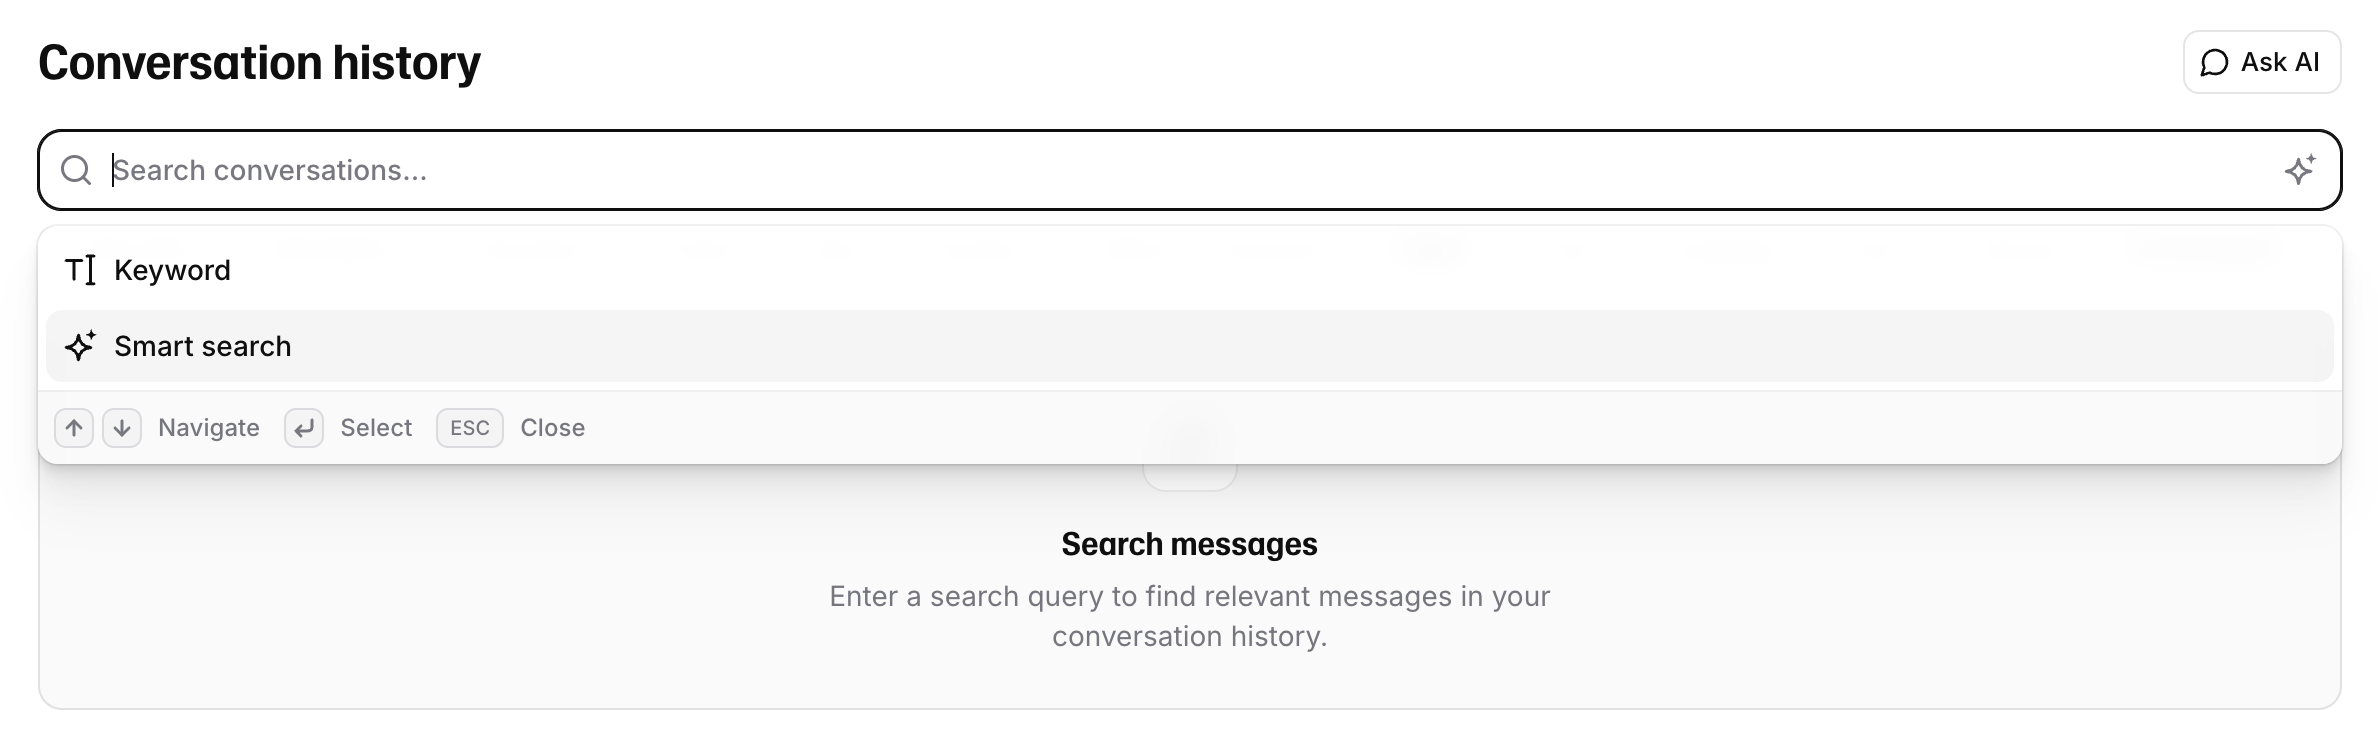The width and height of the screenshot is (2378, 750).
Task: Click the sparkle icon inside the search bar
Action: pos(2300,169)
